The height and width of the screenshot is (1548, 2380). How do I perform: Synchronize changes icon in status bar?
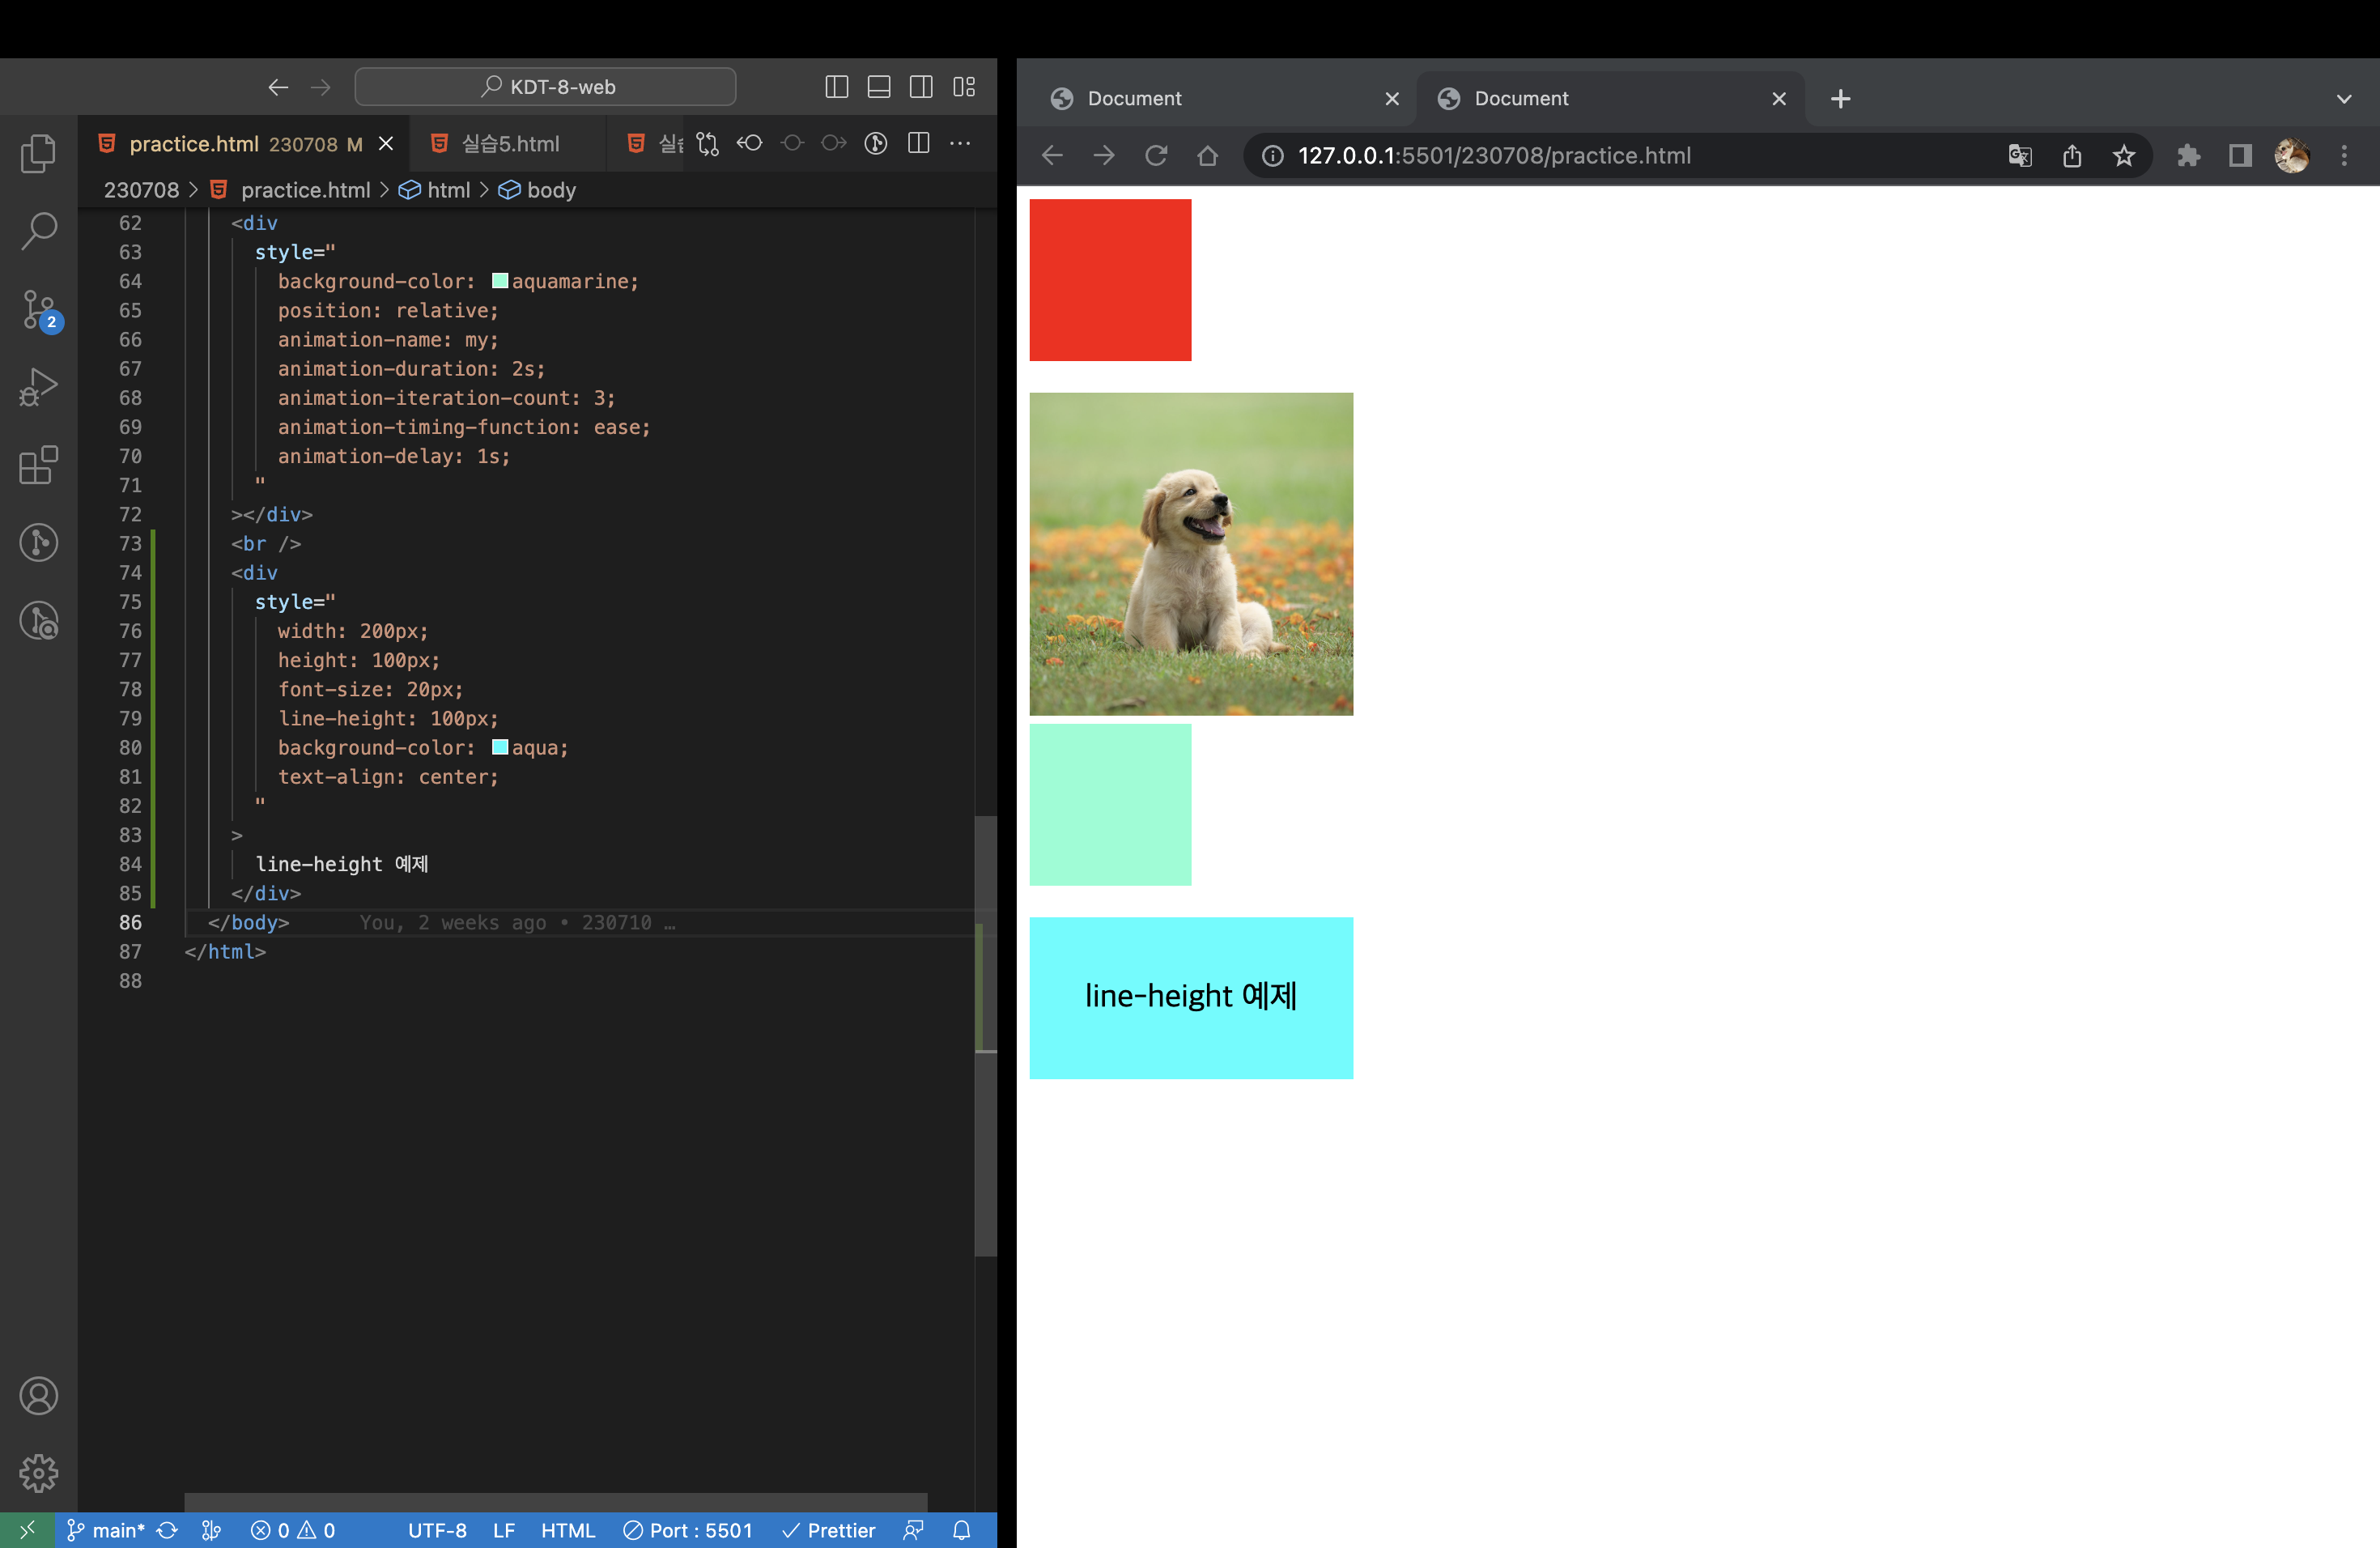167,1530
